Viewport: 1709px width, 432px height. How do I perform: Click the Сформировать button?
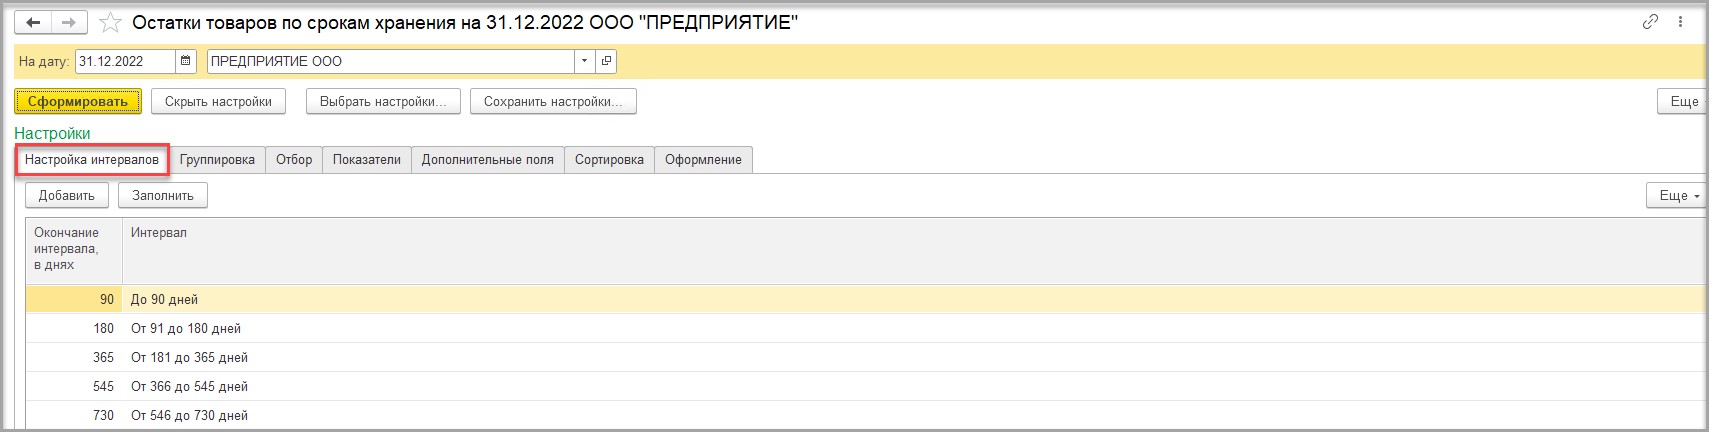point(78,101)
